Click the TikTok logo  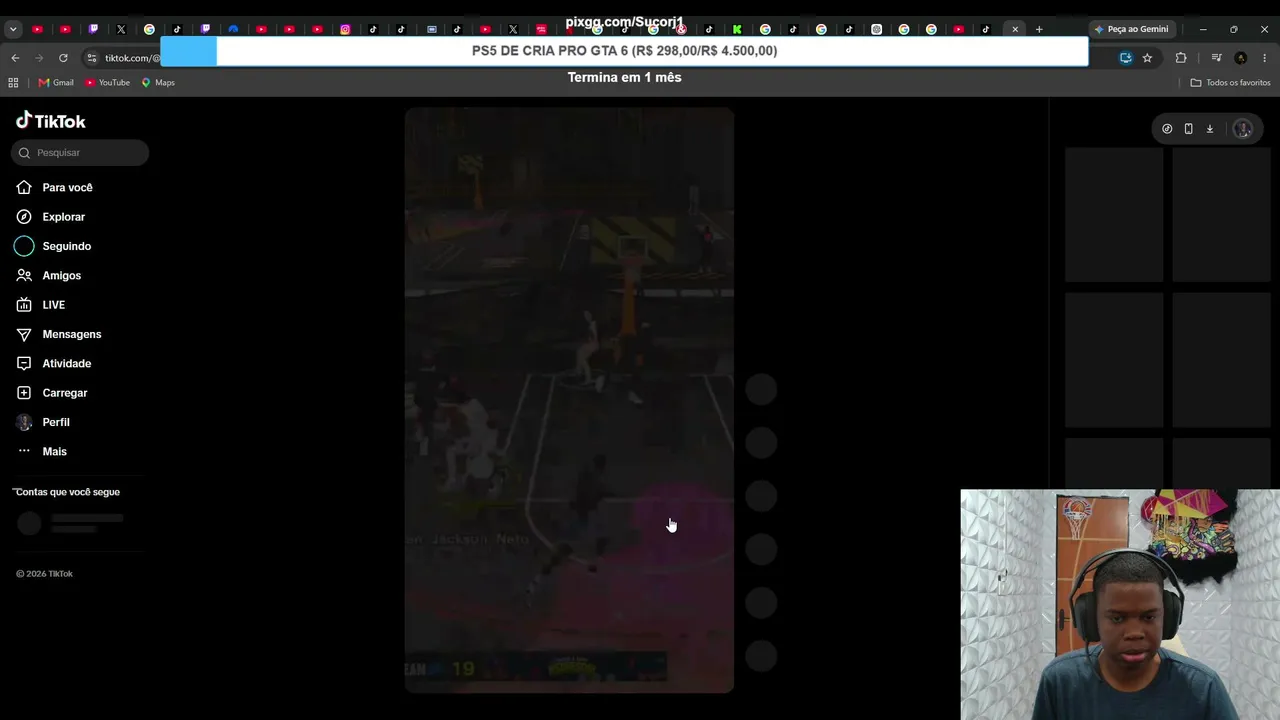coord(51,121)
